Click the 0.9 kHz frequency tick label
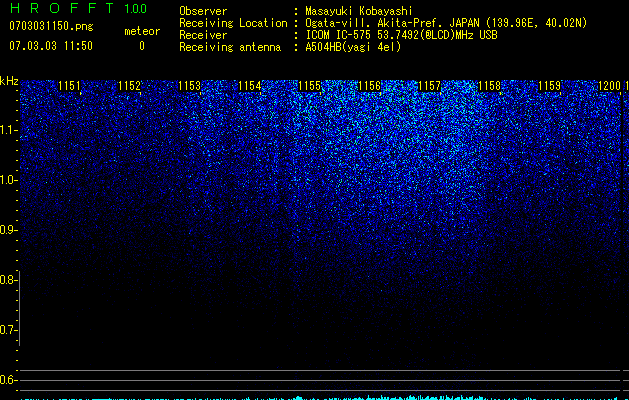Viewport: 629px width, 400px height. click(x=7, y=230)
